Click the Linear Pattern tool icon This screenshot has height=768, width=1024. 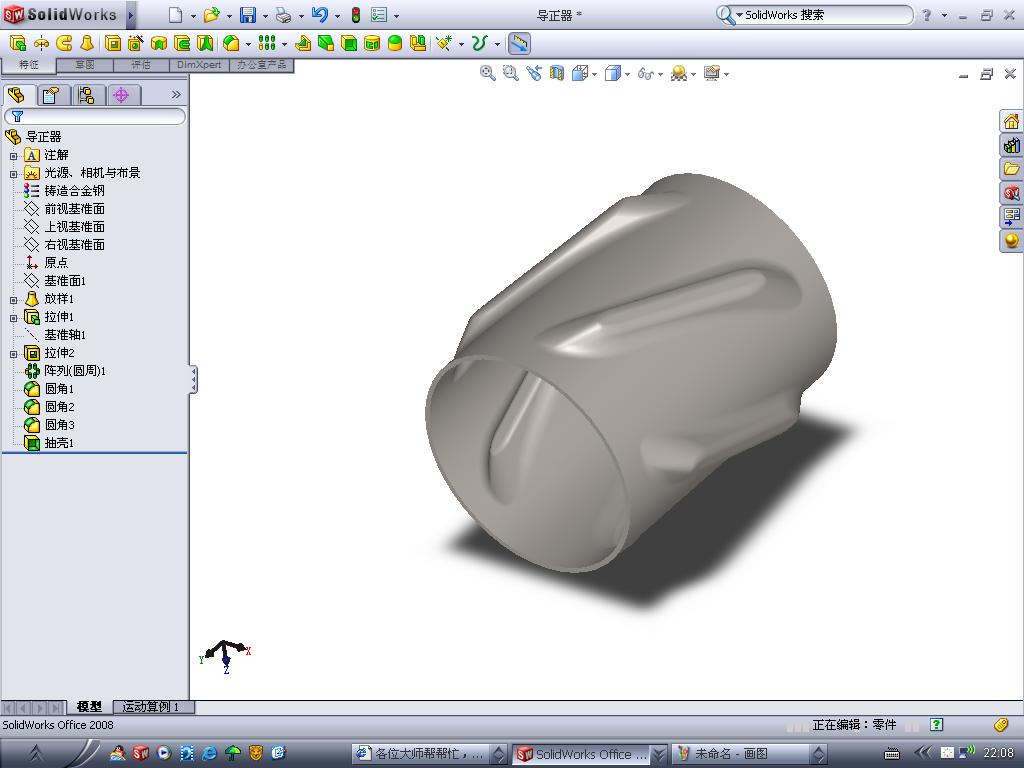pyautogui.click(x=266, y=44)
